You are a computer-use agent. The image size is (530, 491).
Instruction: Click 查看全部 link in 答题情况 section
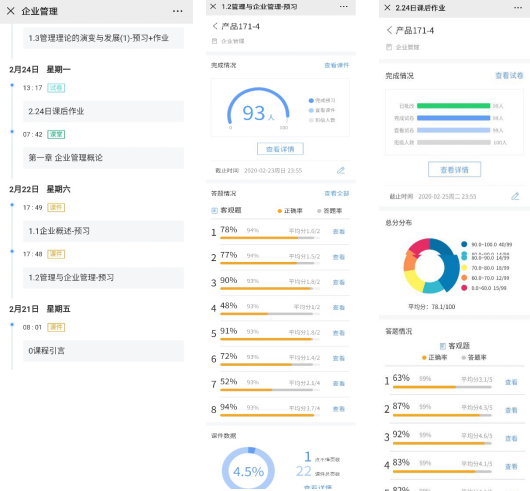pyautogui.click(x=337, y=193)
